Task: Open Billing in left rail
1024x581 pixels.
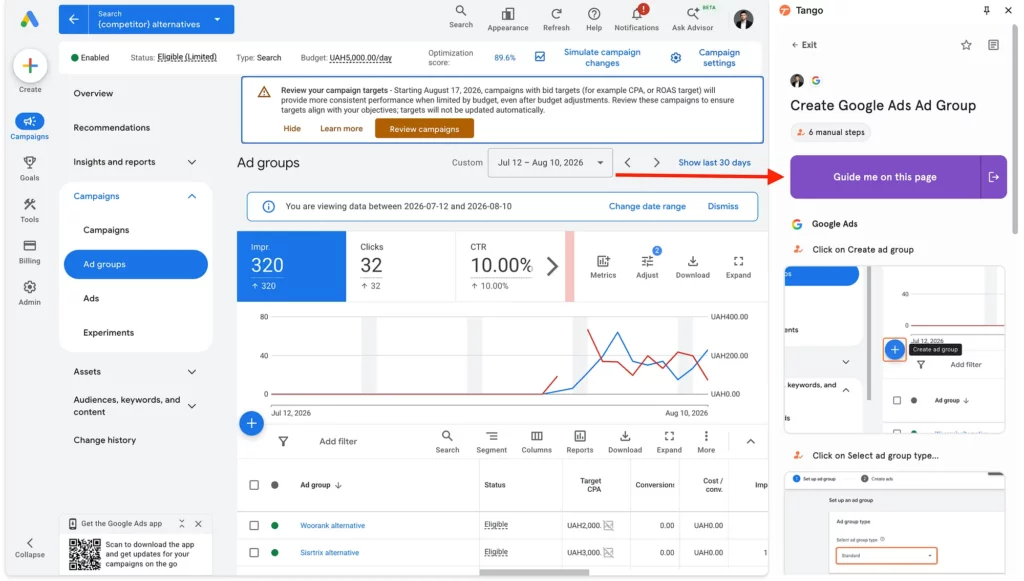Action: coord(29,251)
